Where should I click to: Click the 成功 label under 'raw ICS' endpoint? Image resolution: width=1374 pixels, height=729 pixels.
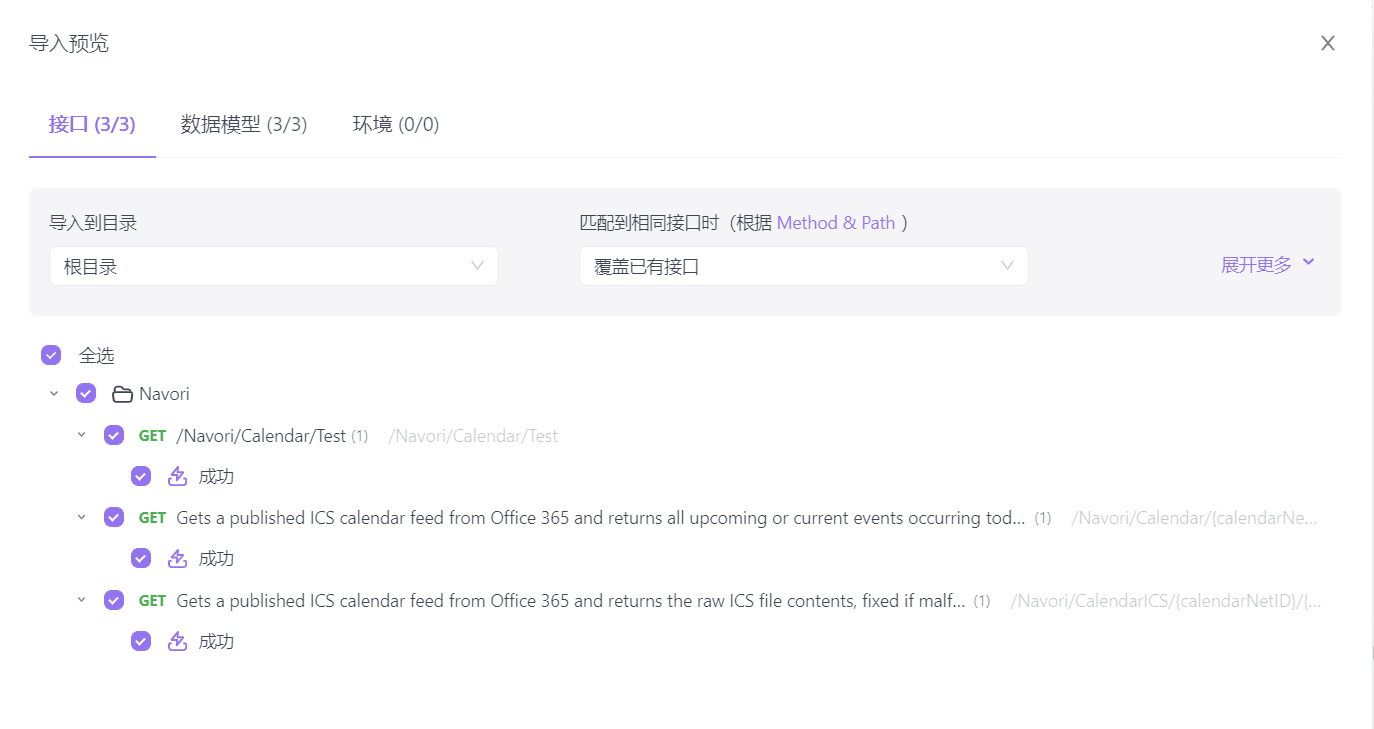(x=216, y=642)
